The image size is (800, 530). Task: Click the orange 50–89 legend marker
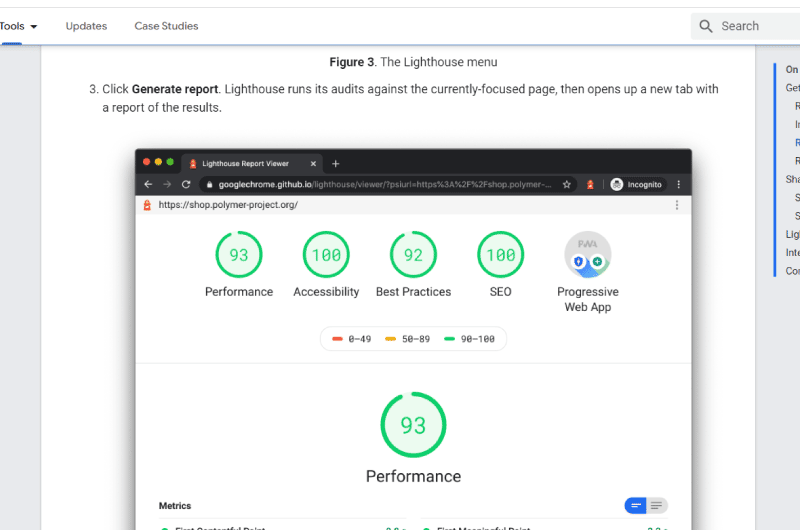click(x=390, y=339)
